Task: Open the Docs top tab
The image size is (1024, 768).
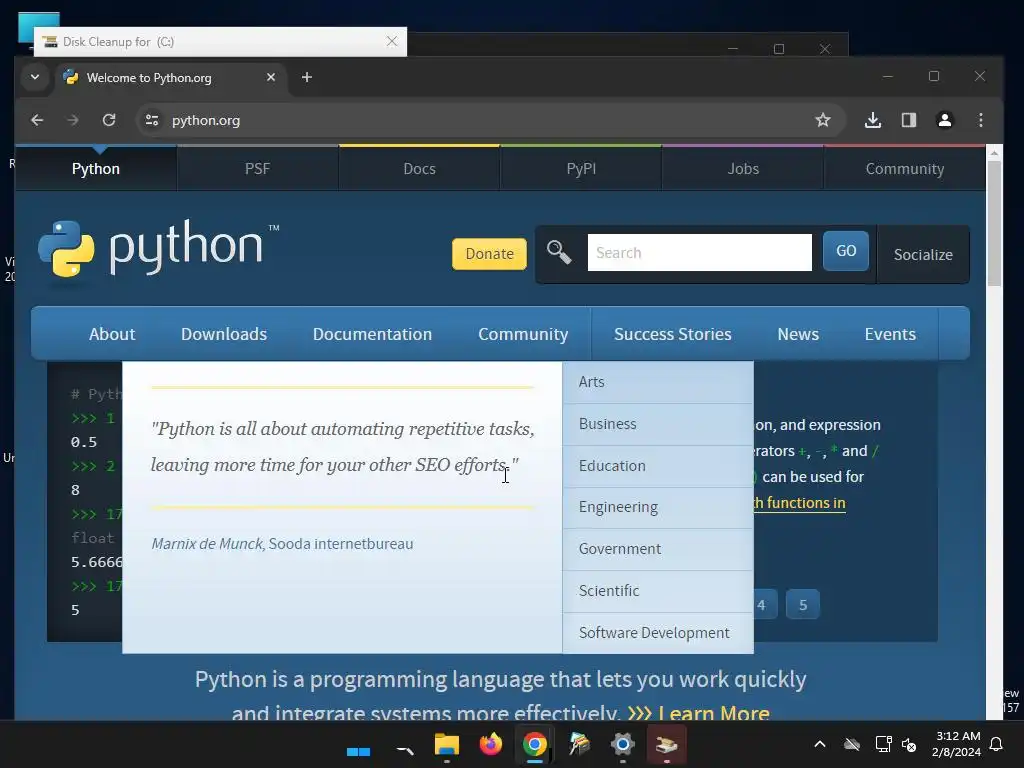Action: click(419, 168)
